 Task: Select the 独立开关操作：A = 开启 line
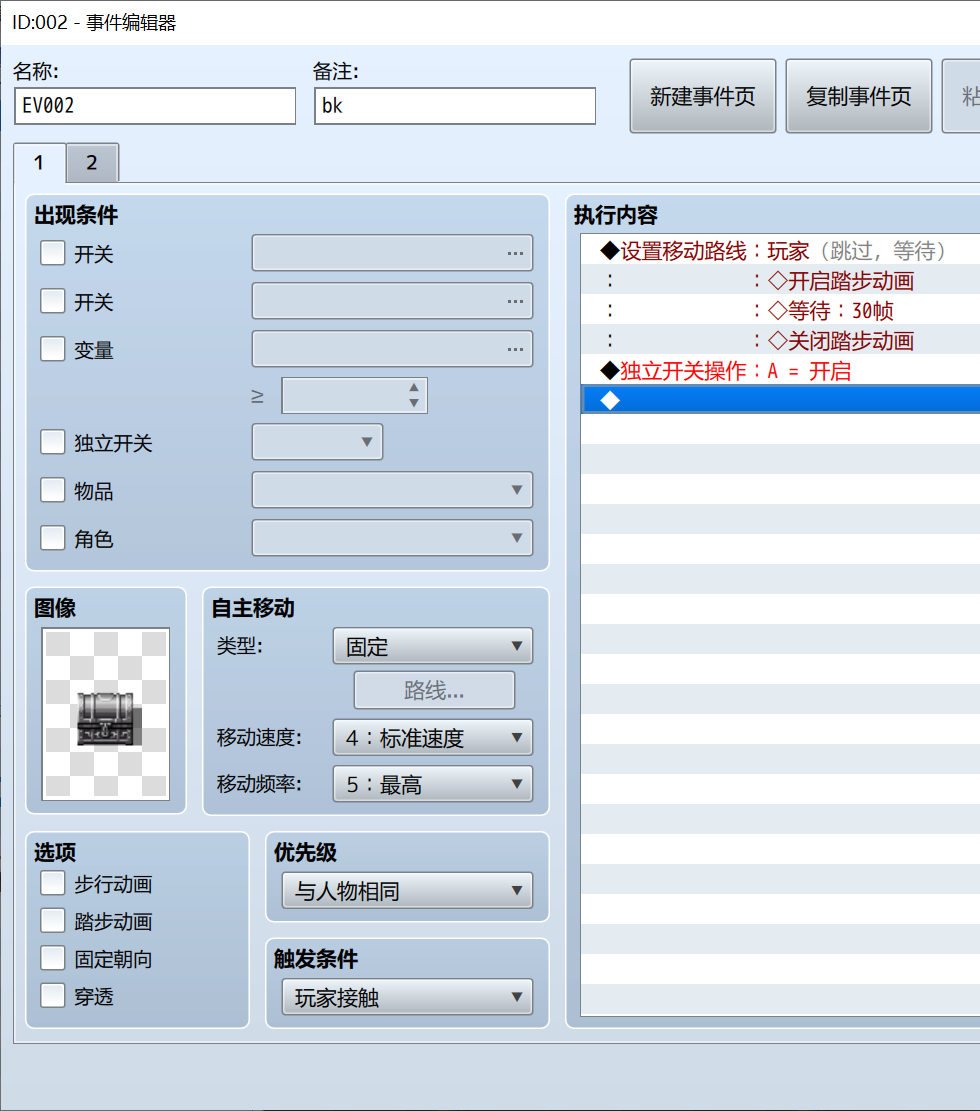pyautogui.click(x=780, y=371)
